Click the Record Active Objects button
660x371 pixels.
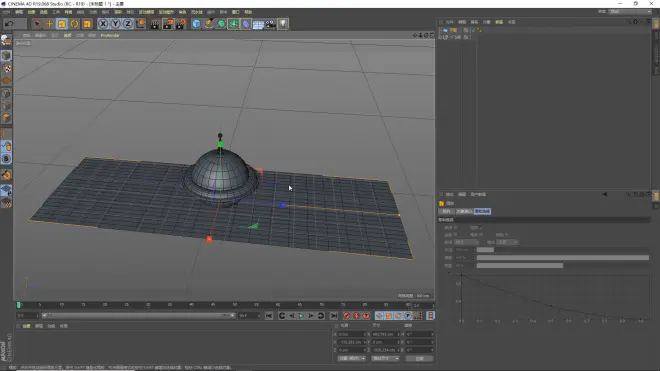346,316
